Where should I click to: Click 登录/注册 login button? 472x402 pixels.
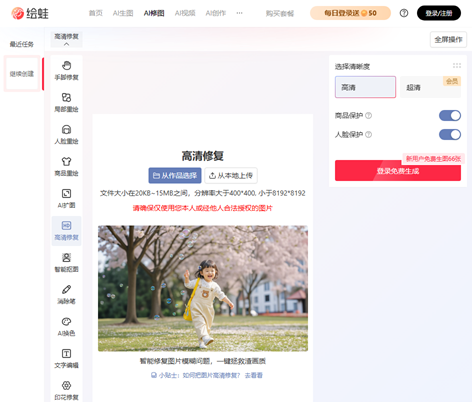tap(439, 13)
